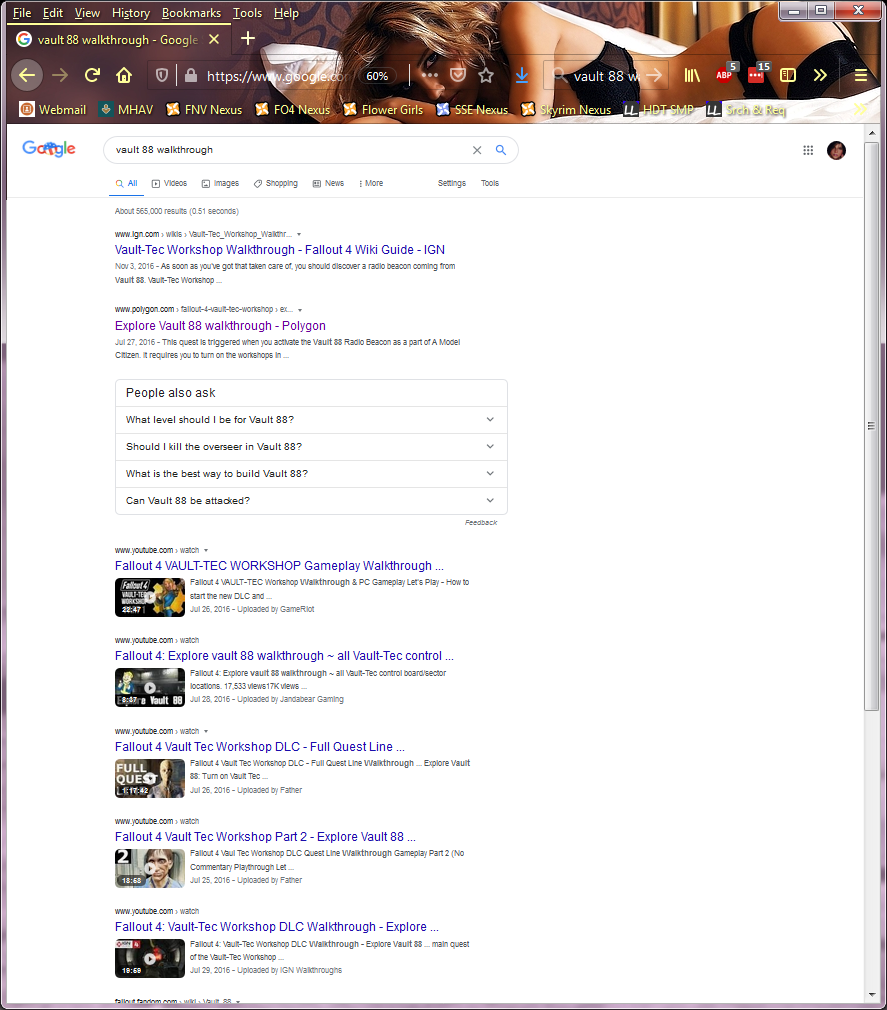This screenshot has width=887, height=1010.
Task: Go back with the browser back arrow
Action: coord(27,75)
